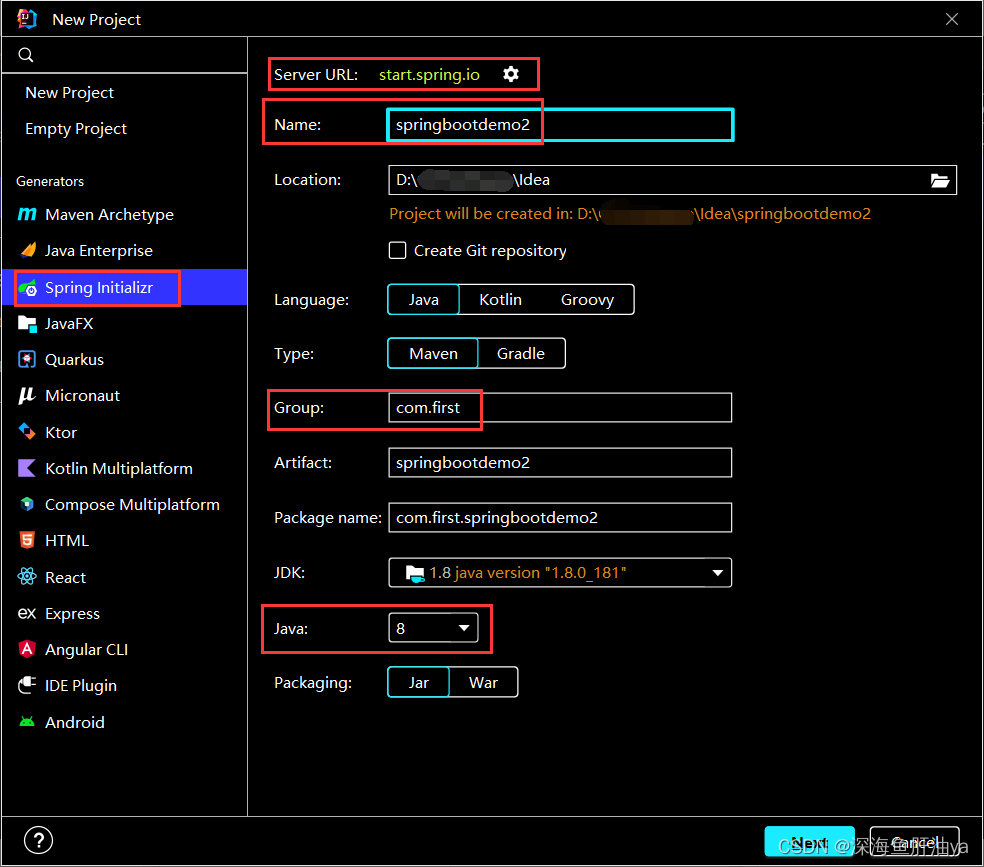Click the HTML5 icon
984x867 pixels.
[x=27, y=540]
